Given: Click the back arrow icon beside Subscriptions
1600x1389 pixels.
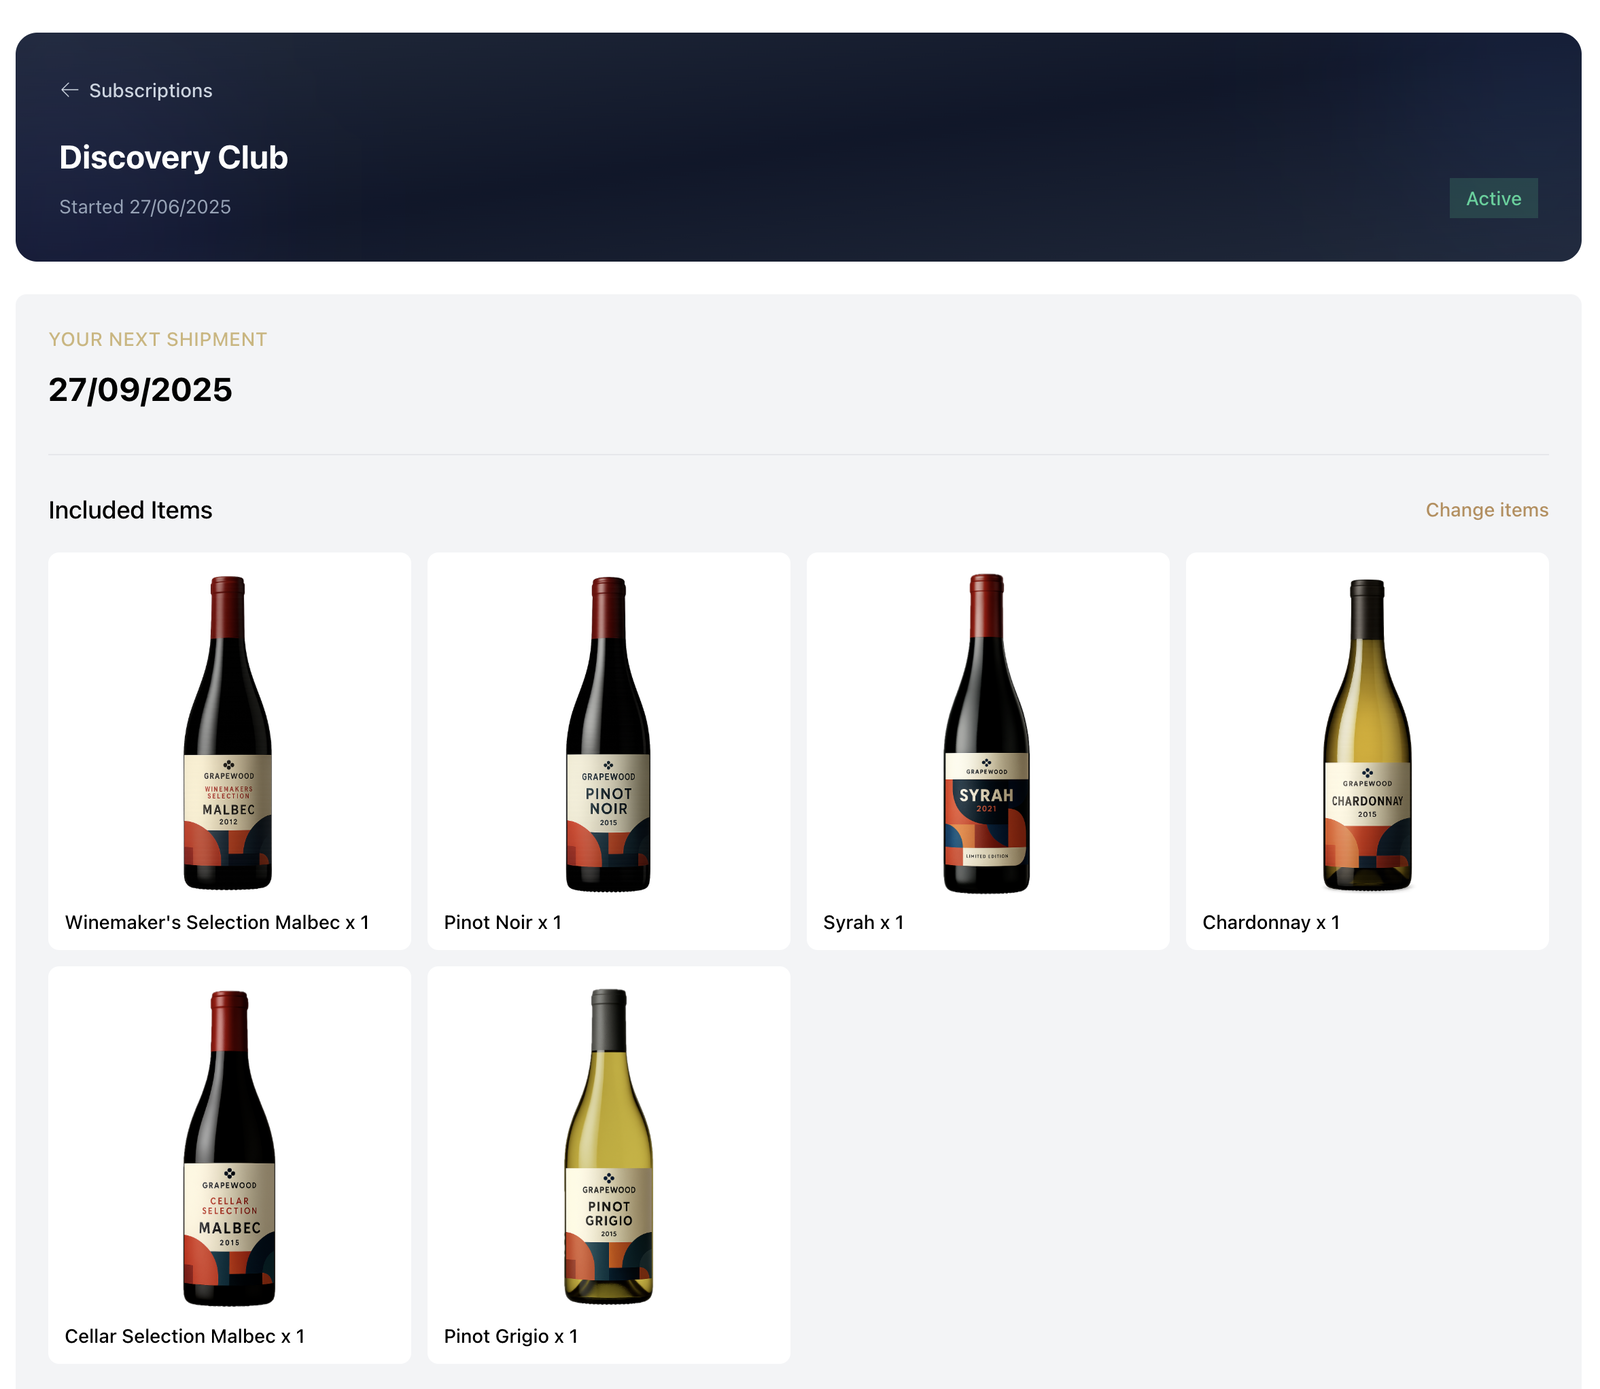Looking at the screenshot, I should (x=69, y=90).
